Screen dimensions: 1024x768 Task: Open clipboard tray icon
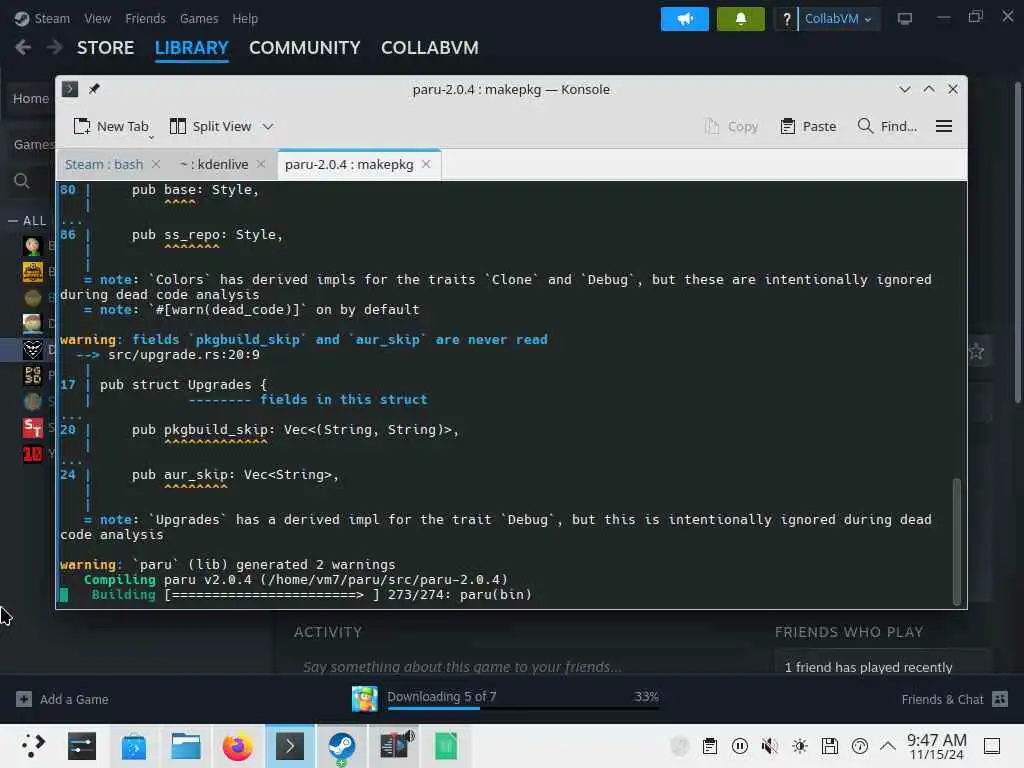click(710, 746)
